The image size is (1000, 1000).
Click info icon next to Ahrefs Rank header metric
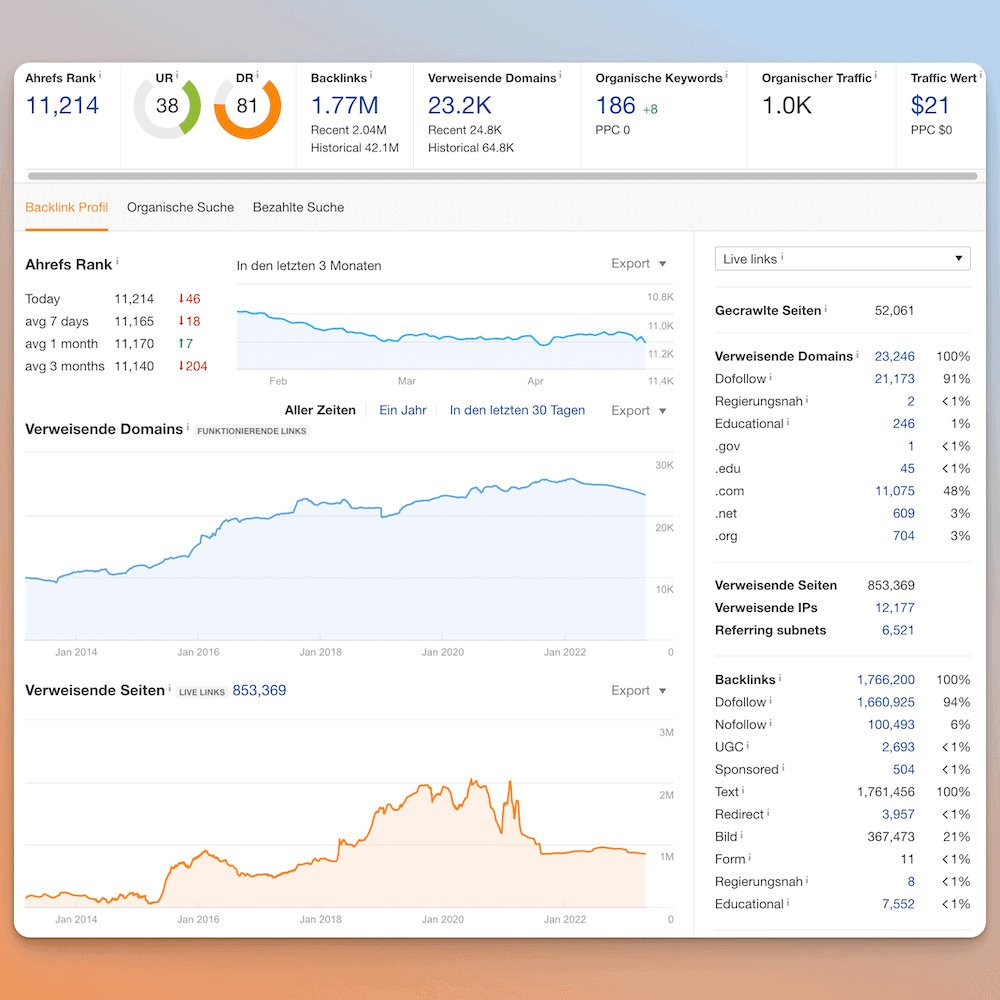click(100, 75)
